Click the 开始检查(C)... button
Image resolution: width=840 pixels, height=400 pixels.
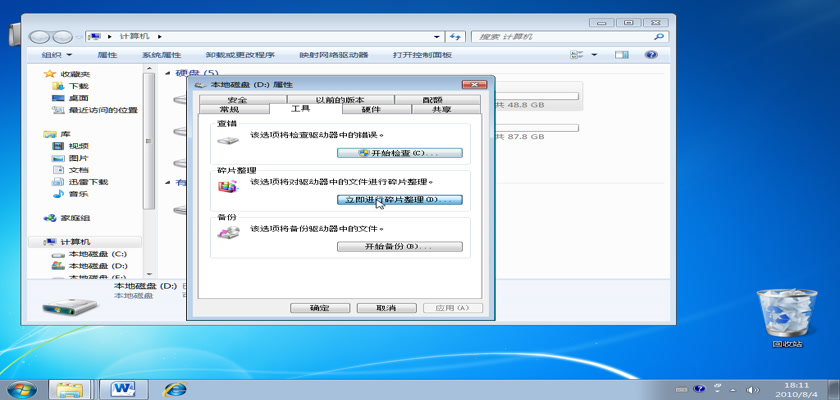pyautogui.click(x=399, y=153)
